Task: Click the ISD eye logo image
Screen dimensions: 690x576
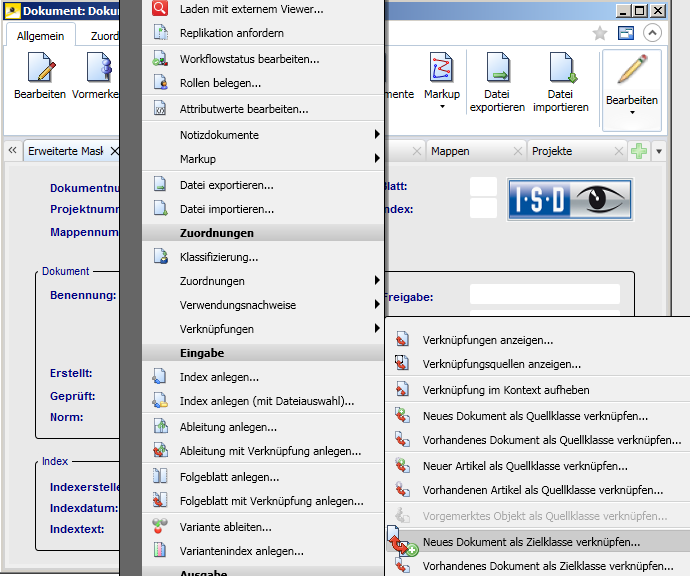Action: click(569, 198)
